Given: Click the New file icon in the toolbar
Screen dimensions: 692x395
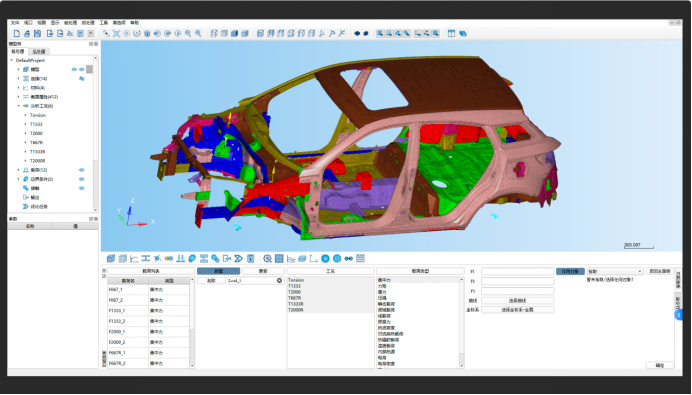Looking at the screenshot, I should point(16,34).
